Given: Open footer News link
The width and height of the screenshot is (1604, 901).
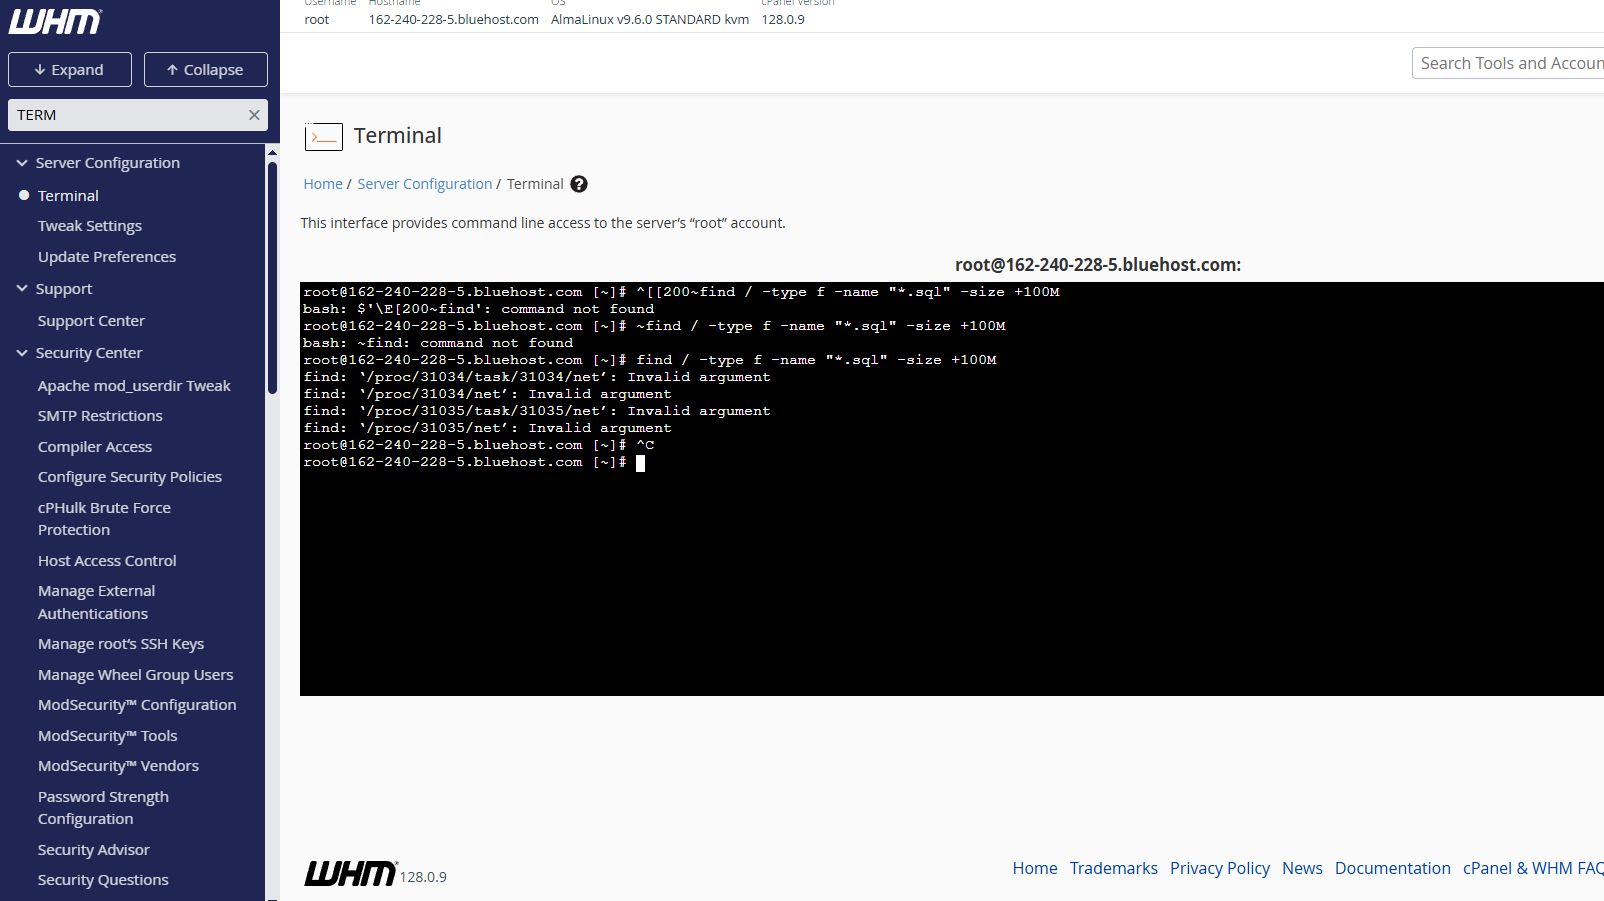Looking at the screenshot, I should pos(1302,868).
